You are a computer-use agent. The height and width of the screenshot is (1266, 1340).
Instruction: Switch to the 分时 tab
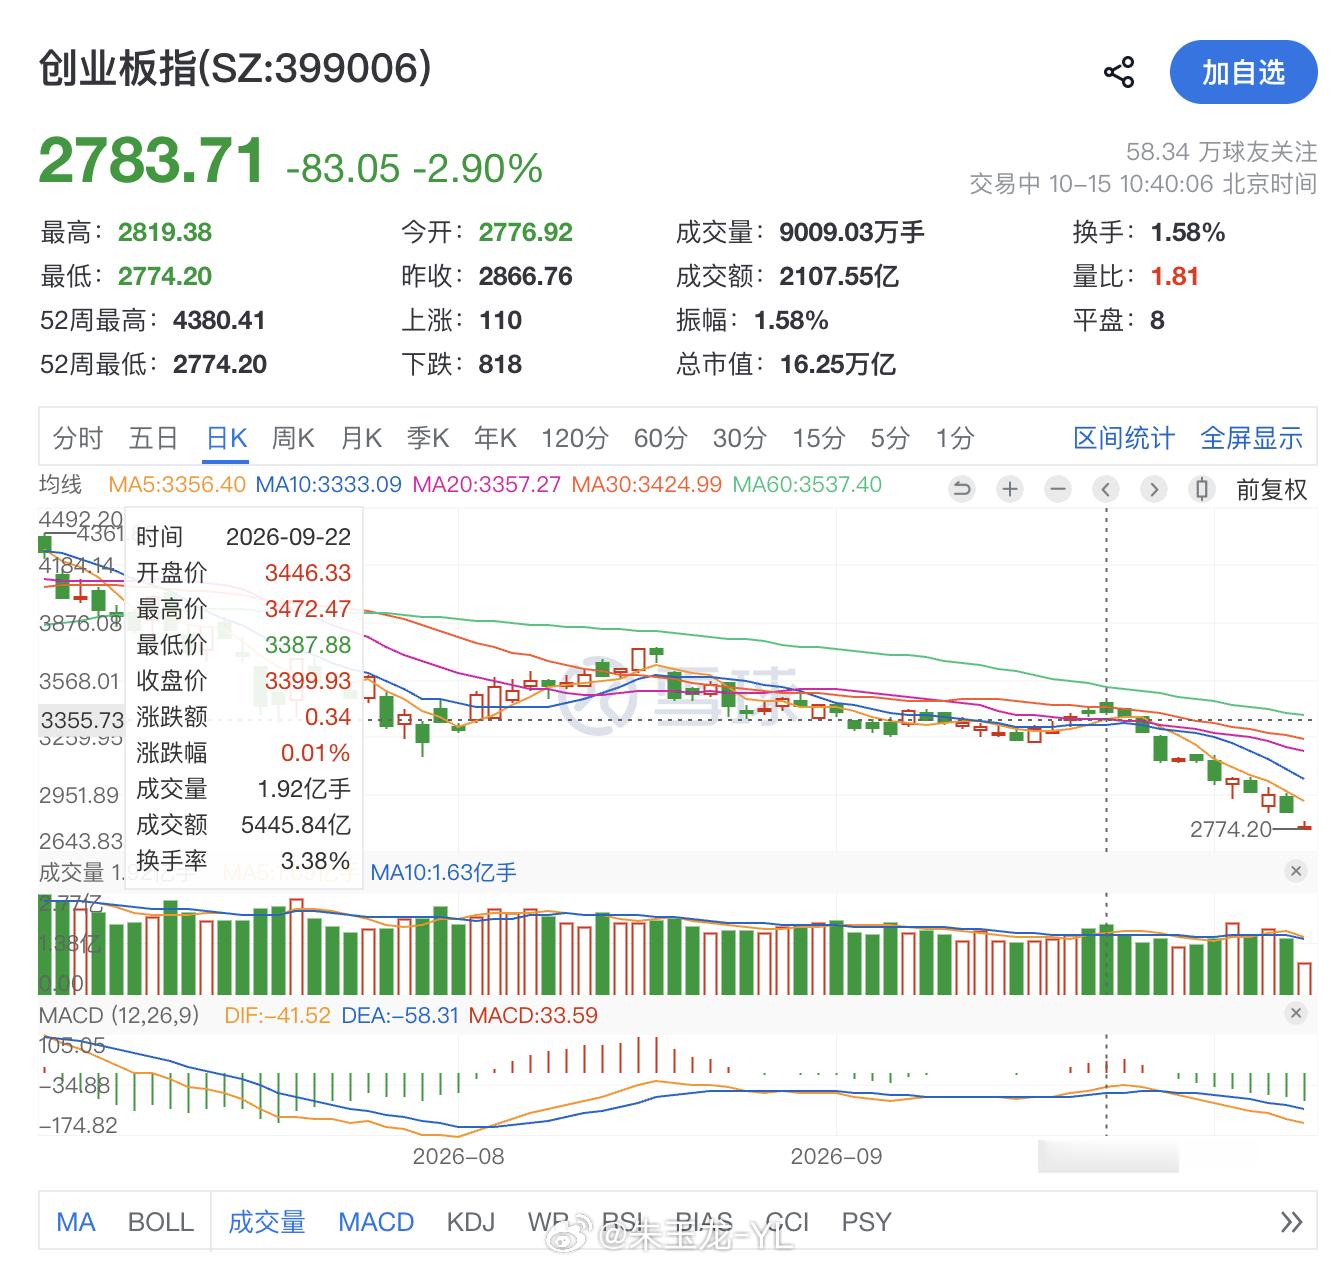pyautogui.click(x=77, y=438)
